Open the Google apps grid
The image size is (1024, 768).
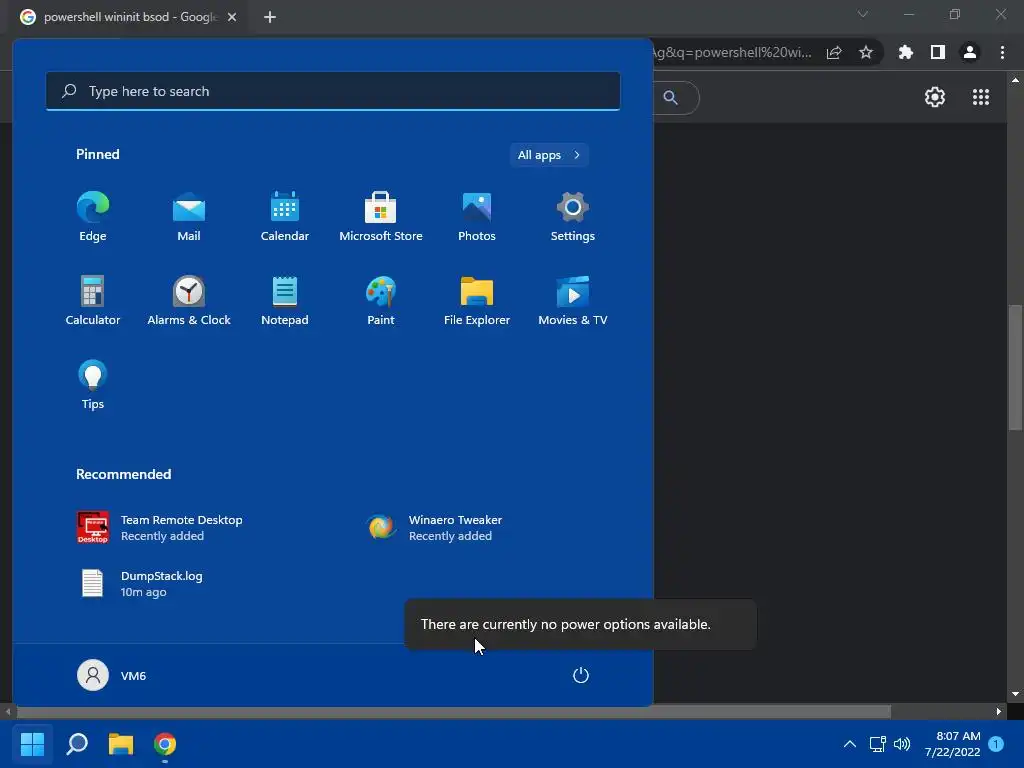tap(981, 97)
